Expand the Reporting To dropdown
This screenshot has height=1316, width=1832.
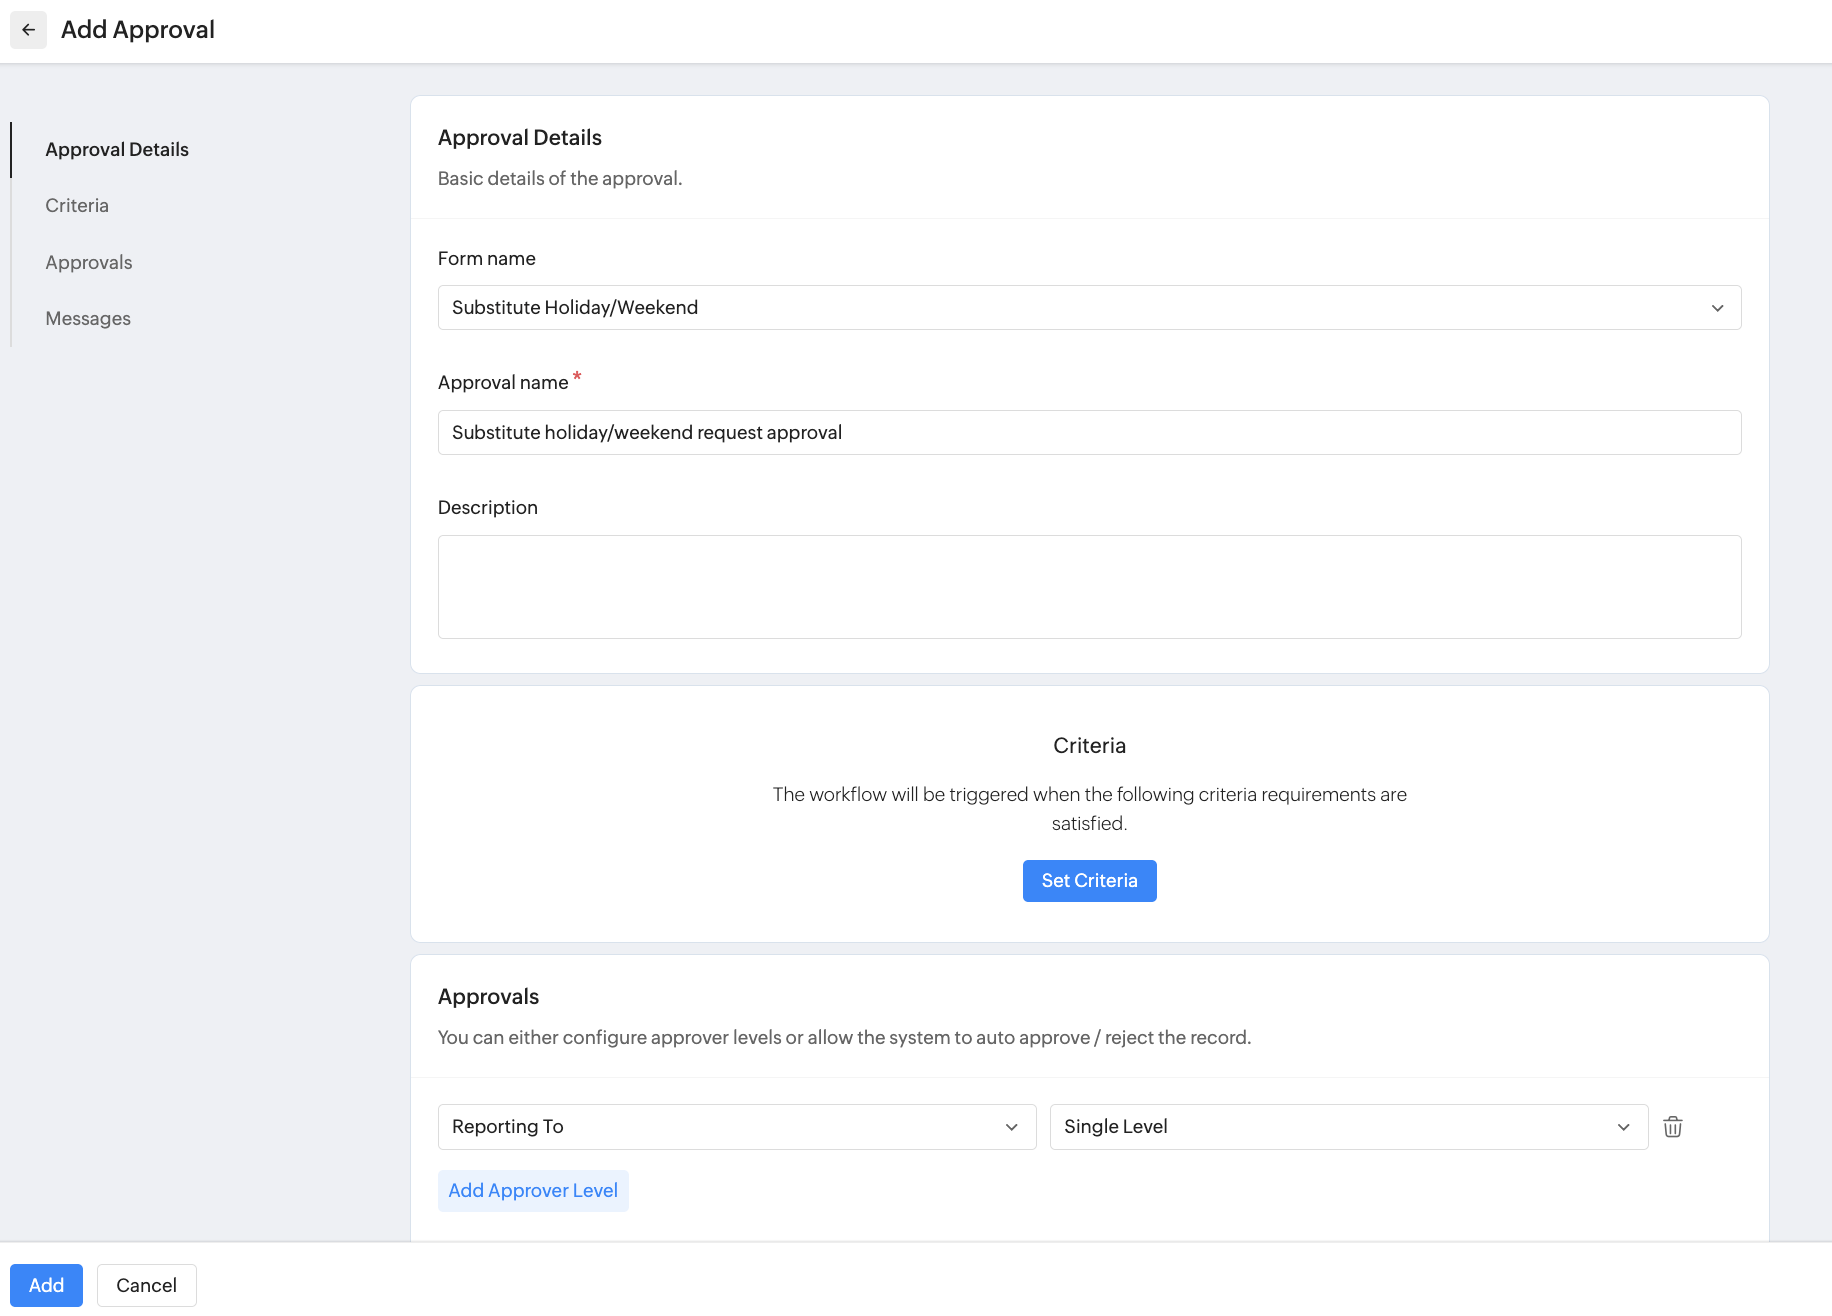click(x=736, y=1127)
